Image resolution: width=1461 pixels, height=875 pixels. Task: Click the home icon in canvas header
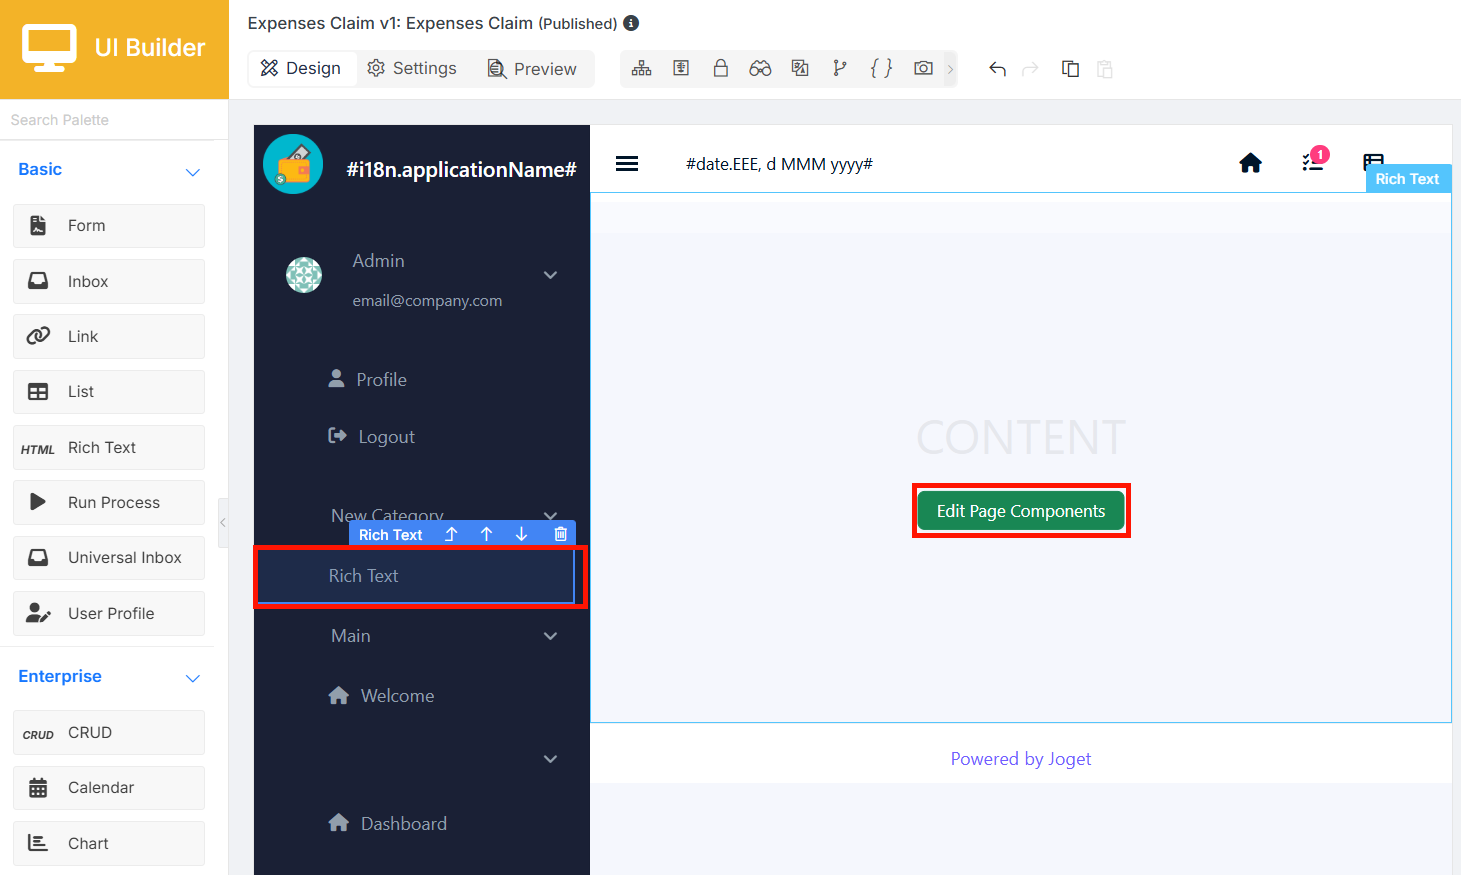click(x=1250, y=163)
